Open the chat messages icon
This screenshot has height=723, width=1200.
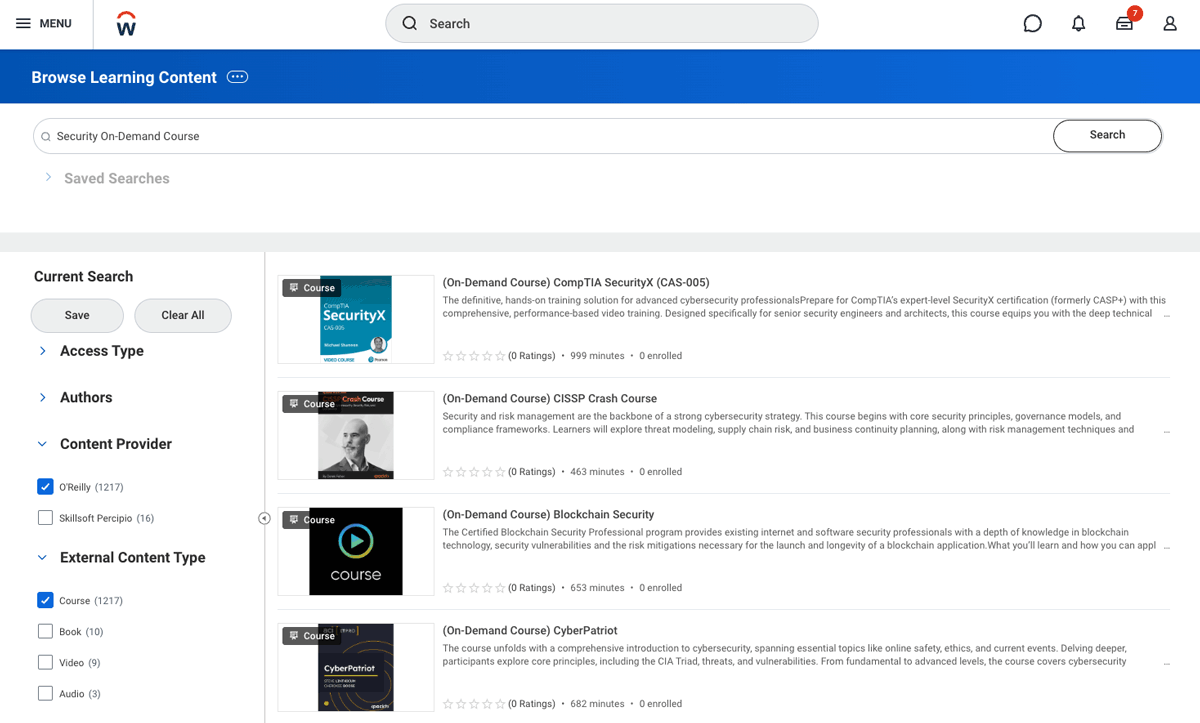1033,23
